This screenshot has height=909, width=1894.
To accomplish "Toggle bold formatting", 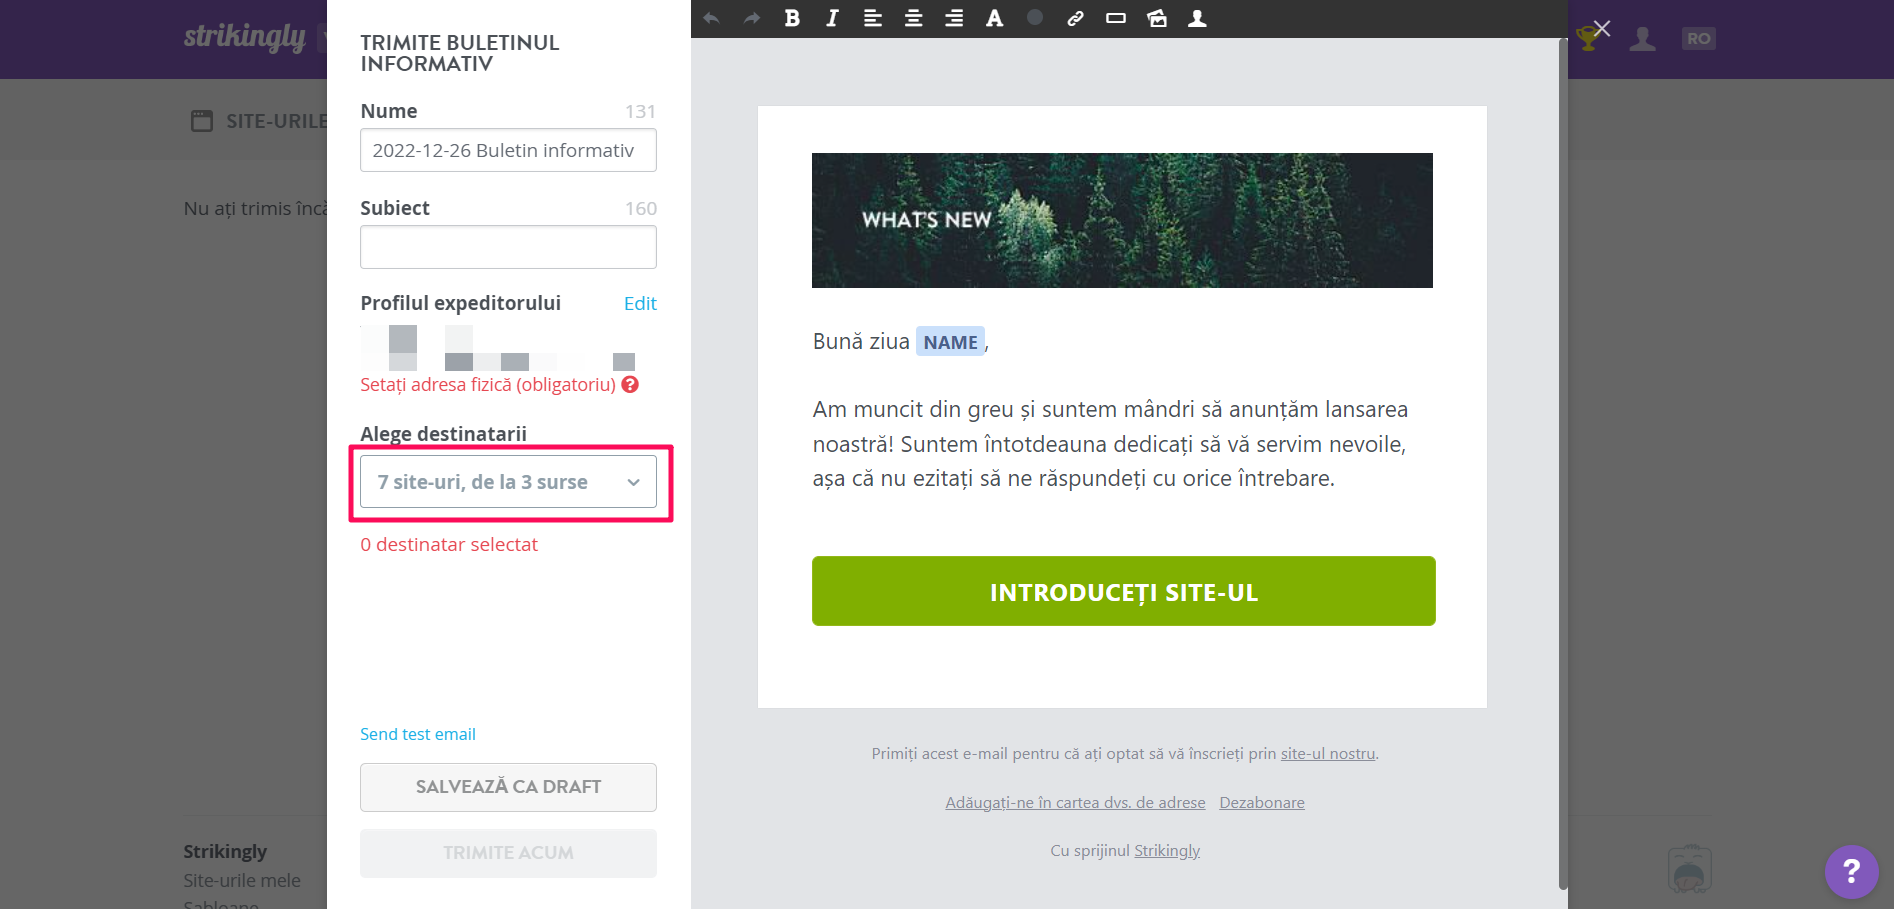I will 792,18.
